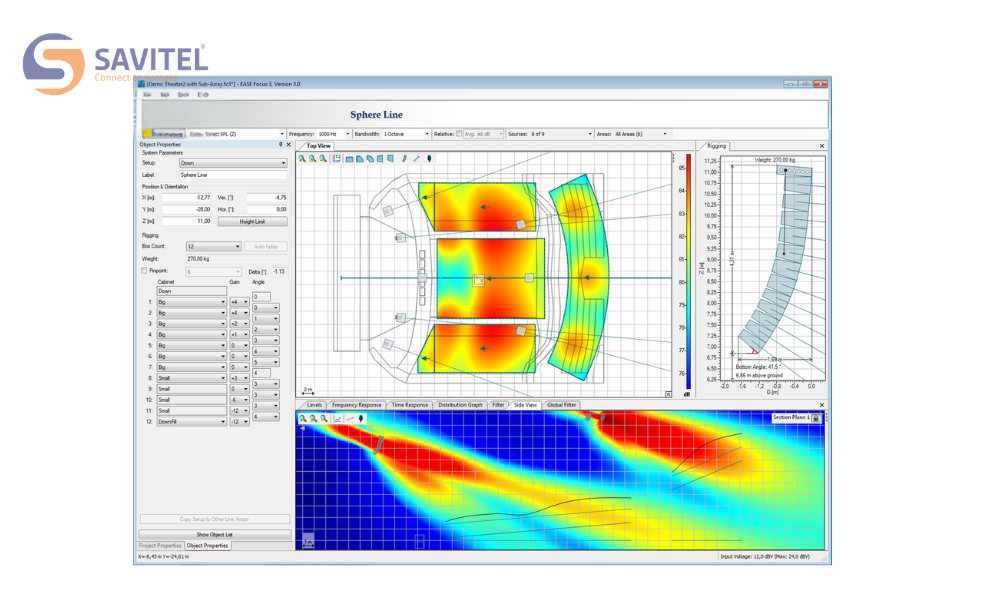
Task: Select the Top View tab
Action: 318,146
